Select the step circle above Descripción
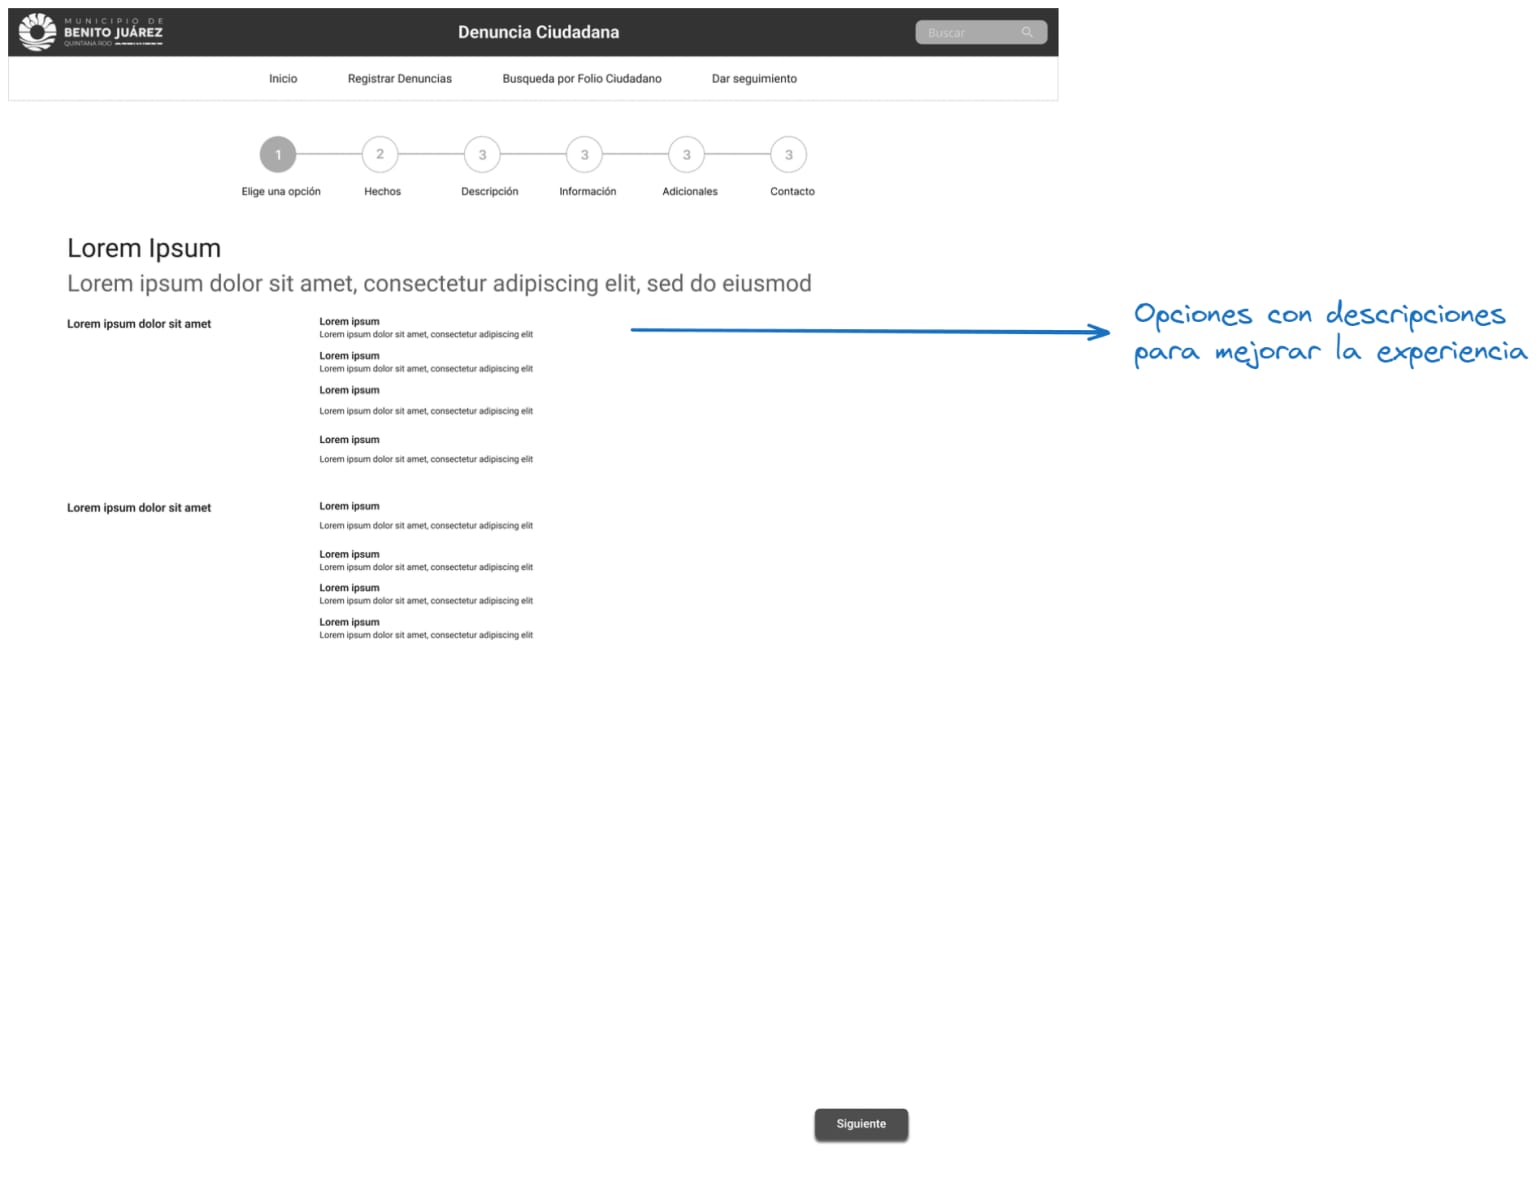 [x=482, y=155]
